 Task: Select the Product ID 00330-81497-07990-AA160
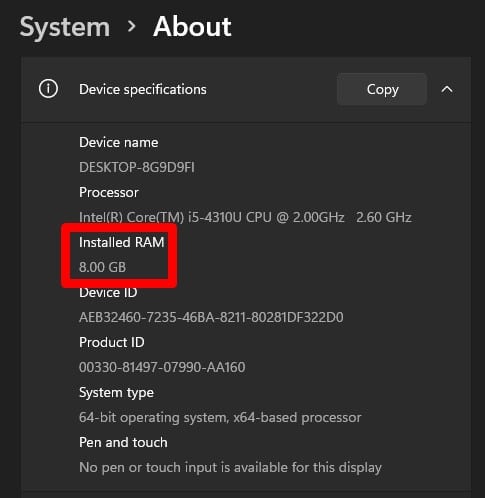pyautogui.click(x=162, y=367)
